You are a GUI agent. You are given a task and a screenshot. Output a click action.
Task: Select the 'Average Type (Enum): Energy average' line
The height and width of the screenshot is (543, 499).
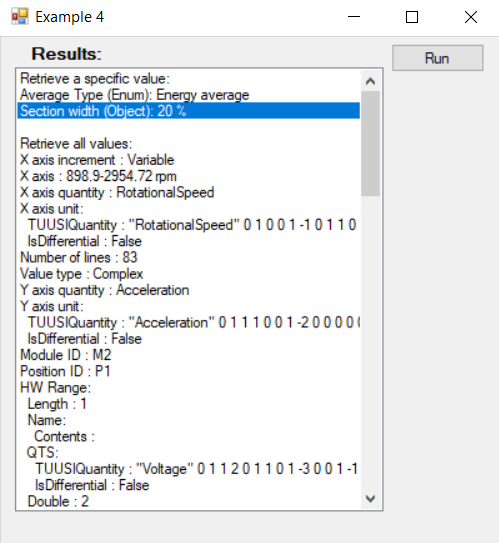coord(189,95)
